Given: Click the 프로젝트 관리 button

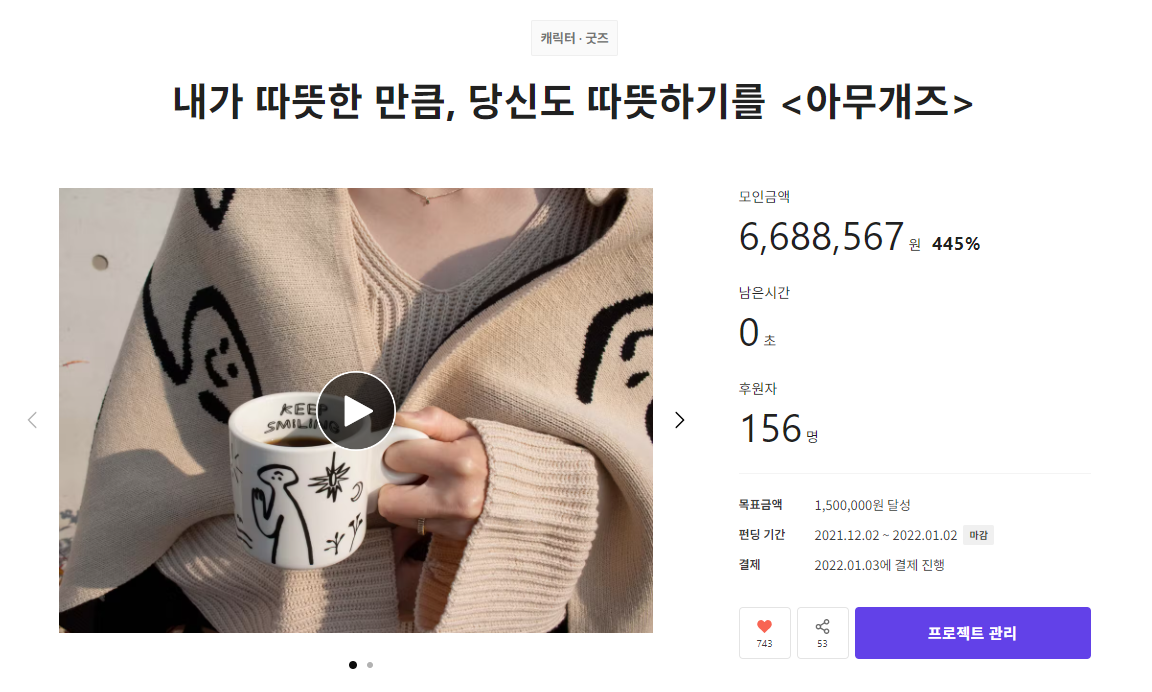Looking at the screenshot, I should point(972,632).
